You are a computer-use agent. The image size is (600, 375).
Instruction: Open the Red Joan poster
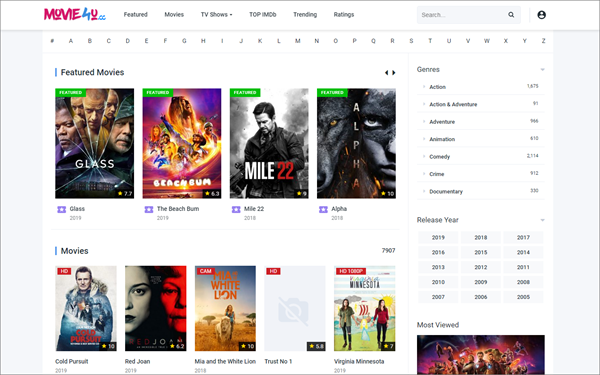[155, 308]
